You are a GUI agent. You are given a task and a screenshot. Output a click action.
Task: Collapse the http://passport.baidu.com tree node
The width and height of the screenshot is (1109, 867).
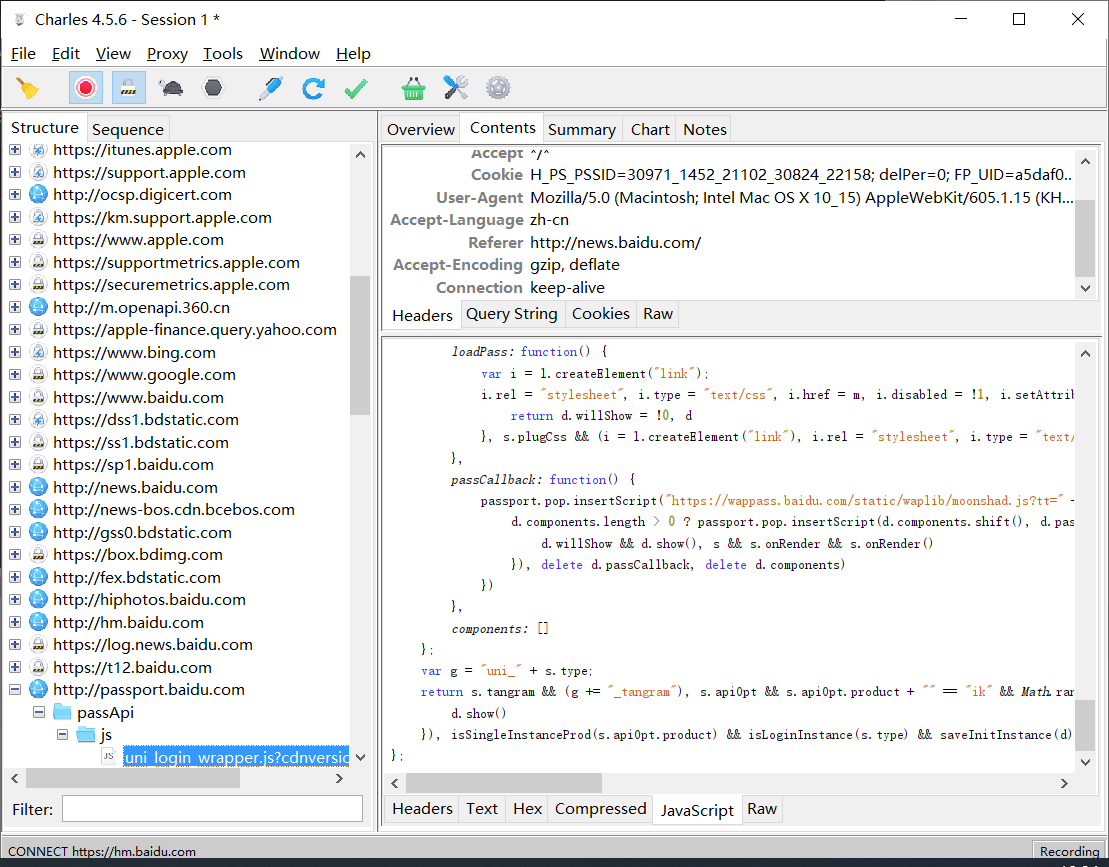[x=15, y=690]
